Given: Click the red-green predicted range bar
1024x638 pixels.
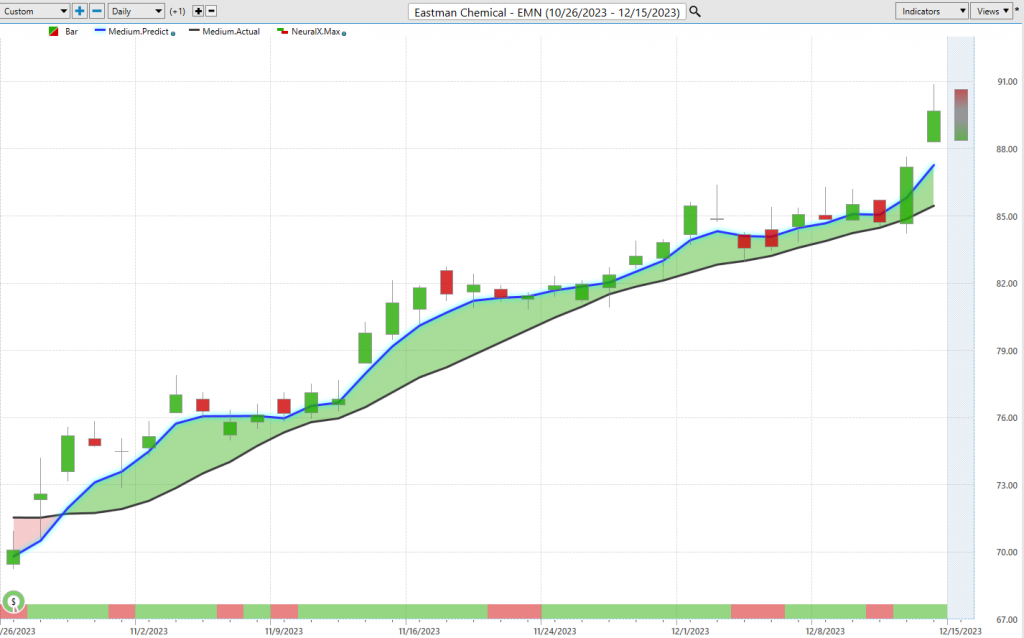Looking at the screenshot, I should [x=961, y=115].
